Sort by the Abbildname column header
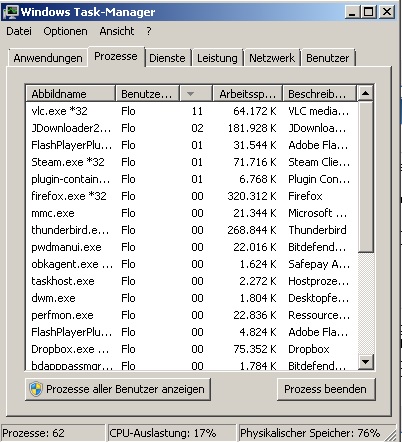The height and width of the screenshot is (442, 402). pos(70,94)
